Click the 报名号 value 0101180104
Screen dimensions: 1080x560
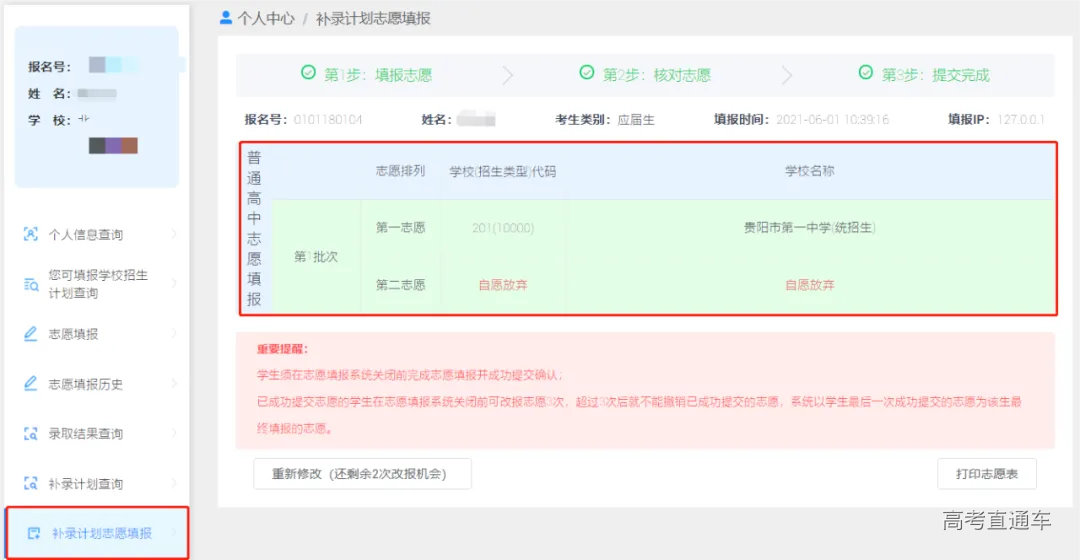tap(328, 119)
